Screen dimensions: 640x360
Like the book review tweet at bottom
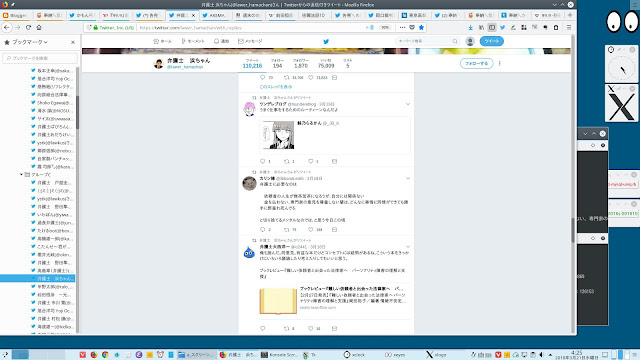point(311,328)
